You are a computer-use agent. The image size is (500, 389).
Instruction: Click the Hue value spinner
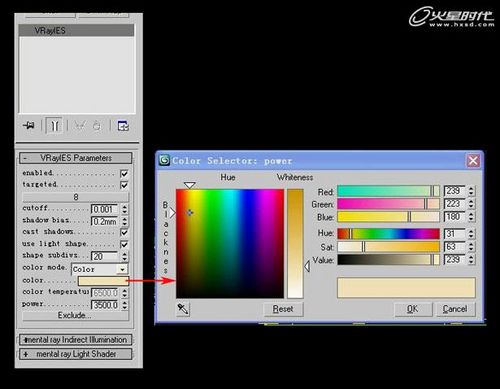click(471, 234)
